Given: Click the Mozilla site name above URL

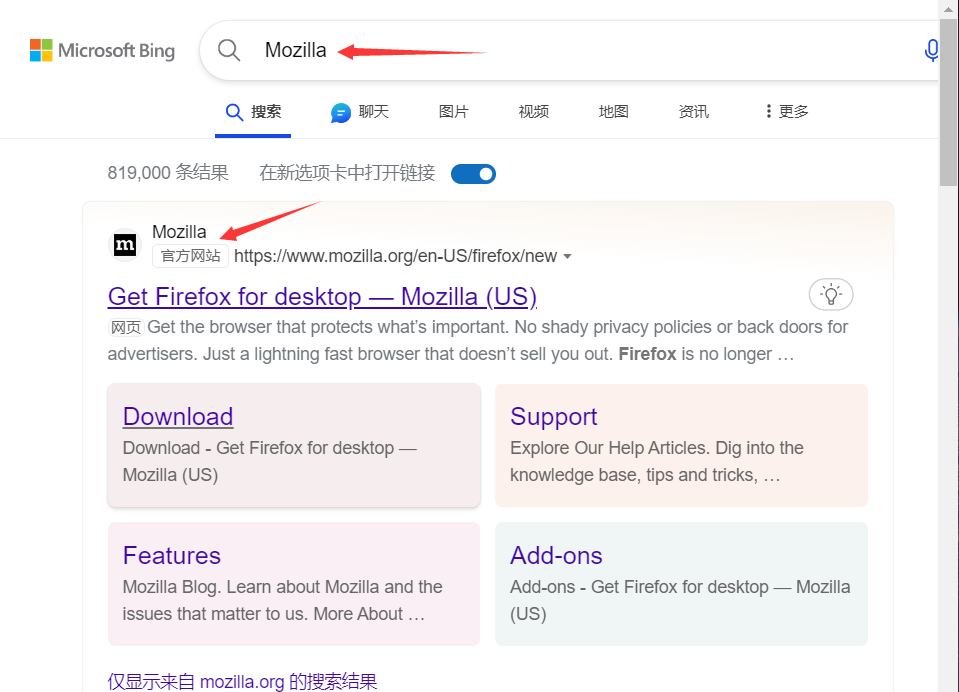Looking at the screenshot, I should pos(179,232).
